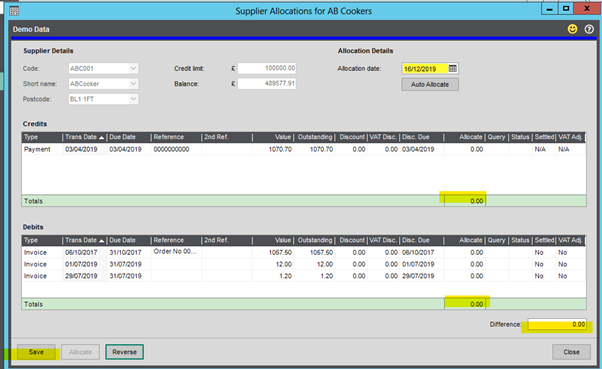Sort Credits by Trans Date header
602x369 pixels.
pos(84,137)
